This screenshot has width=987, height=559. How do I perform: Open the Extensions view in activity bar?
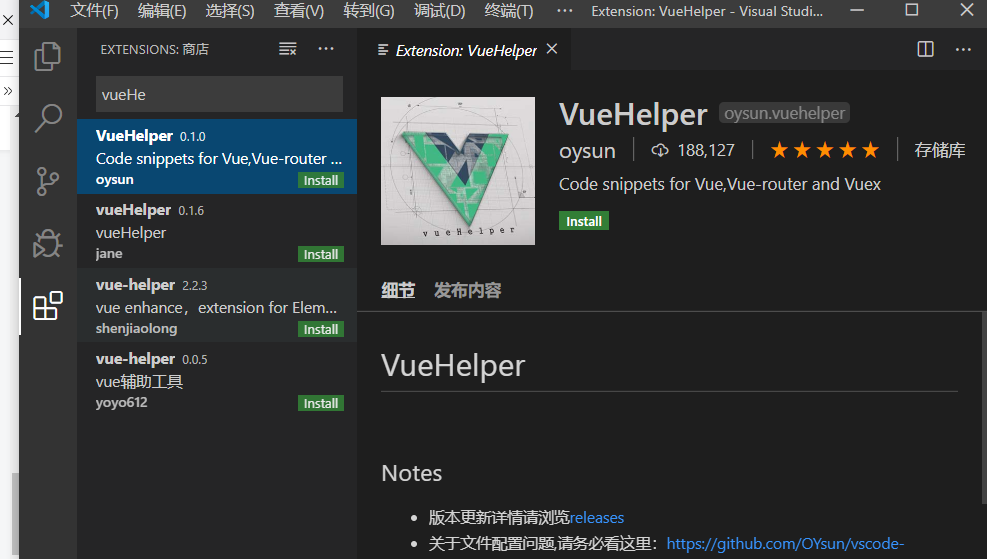[x=48, y=306]
